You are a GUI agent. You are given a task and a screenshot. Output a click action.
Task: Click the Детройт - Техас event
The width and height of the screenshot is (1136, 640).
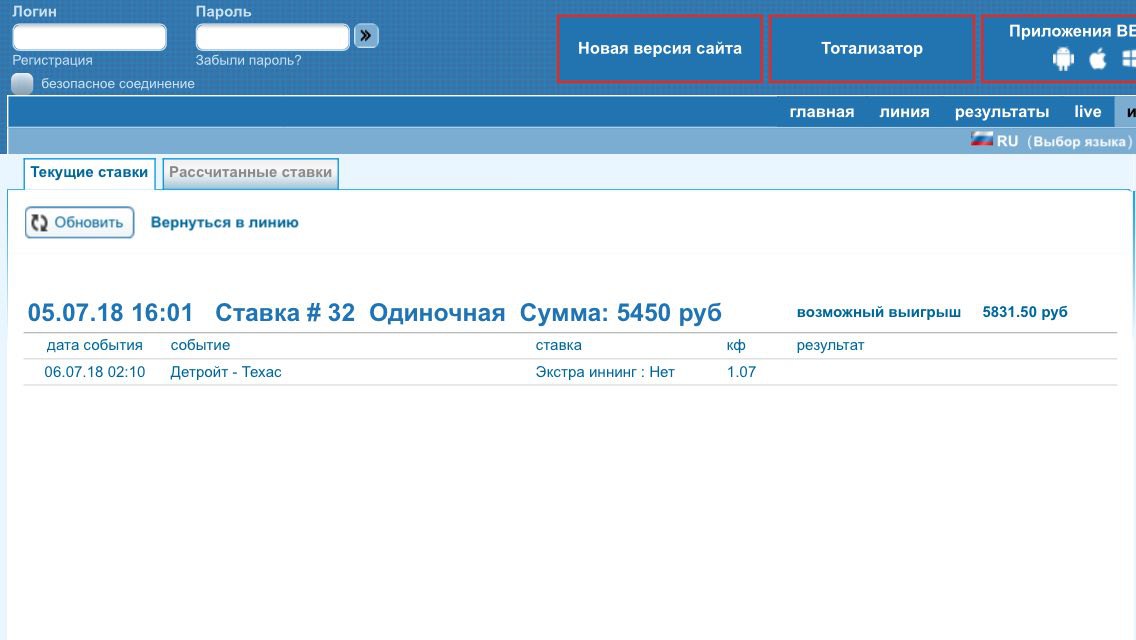[225, 372]
